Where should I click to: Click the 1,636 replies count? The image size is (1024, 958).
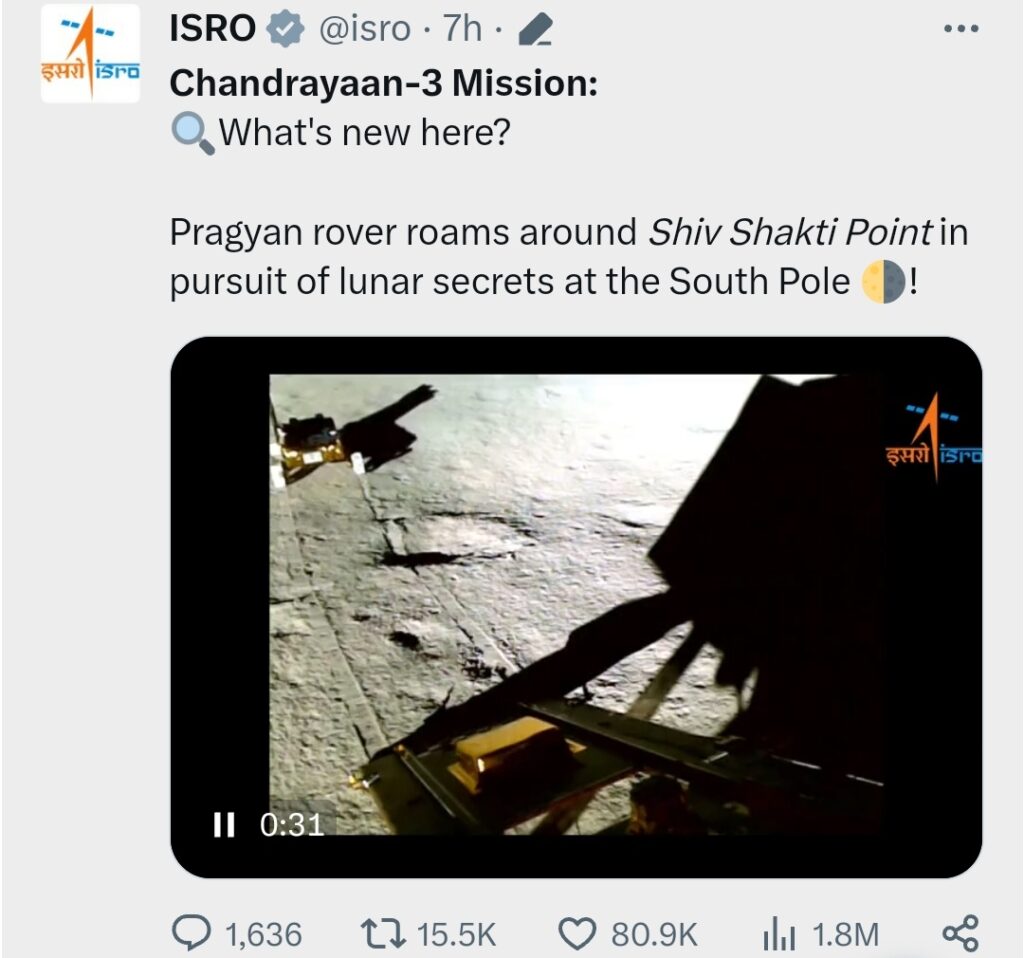263,934
